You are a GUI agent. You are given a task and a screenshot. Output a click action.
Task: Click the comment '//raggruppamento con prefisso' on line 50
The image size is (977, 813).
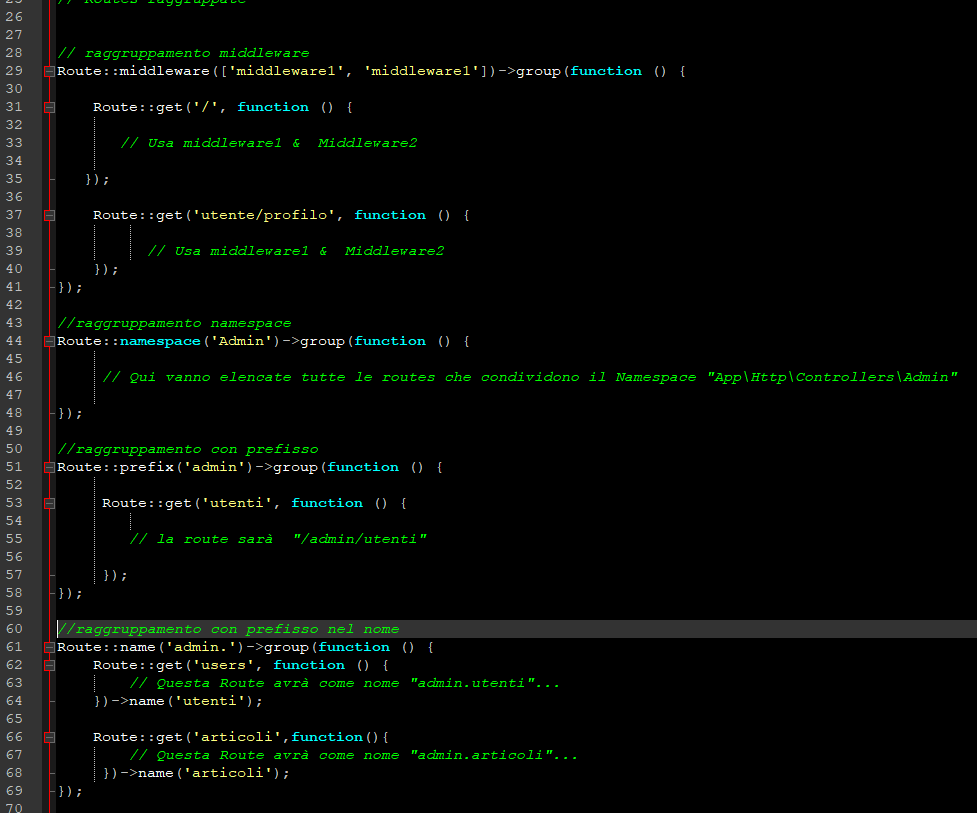188,449
